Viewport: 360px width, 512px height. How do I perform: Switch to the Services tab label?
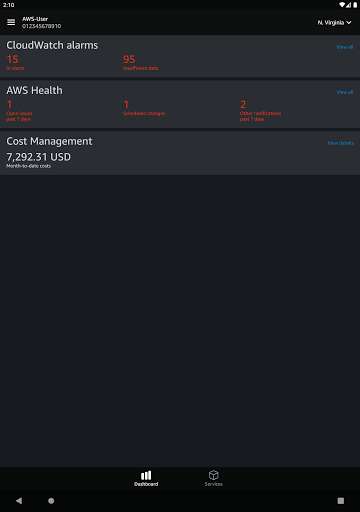[x=214, y=484]
